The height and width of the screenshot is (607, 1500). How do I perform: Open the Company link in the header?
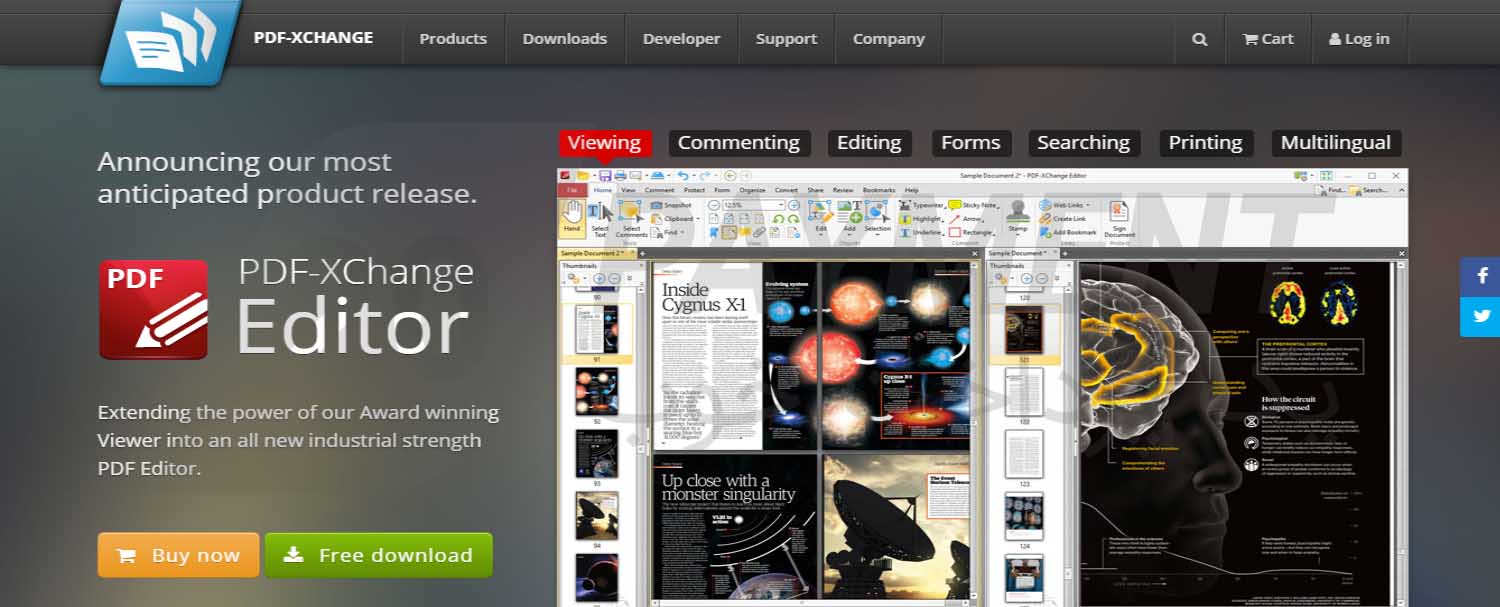click(888, 39)
